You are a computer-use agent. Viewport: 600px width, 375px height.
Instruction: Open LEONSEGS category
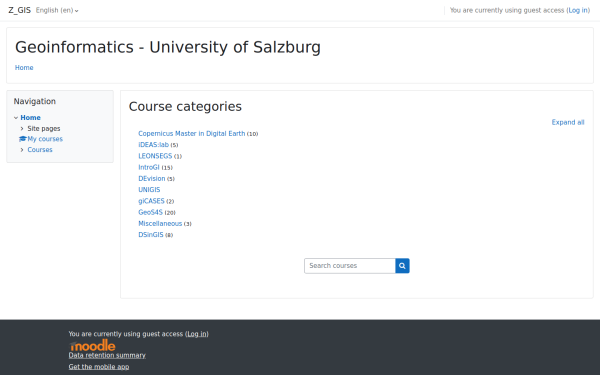[155, 156]
